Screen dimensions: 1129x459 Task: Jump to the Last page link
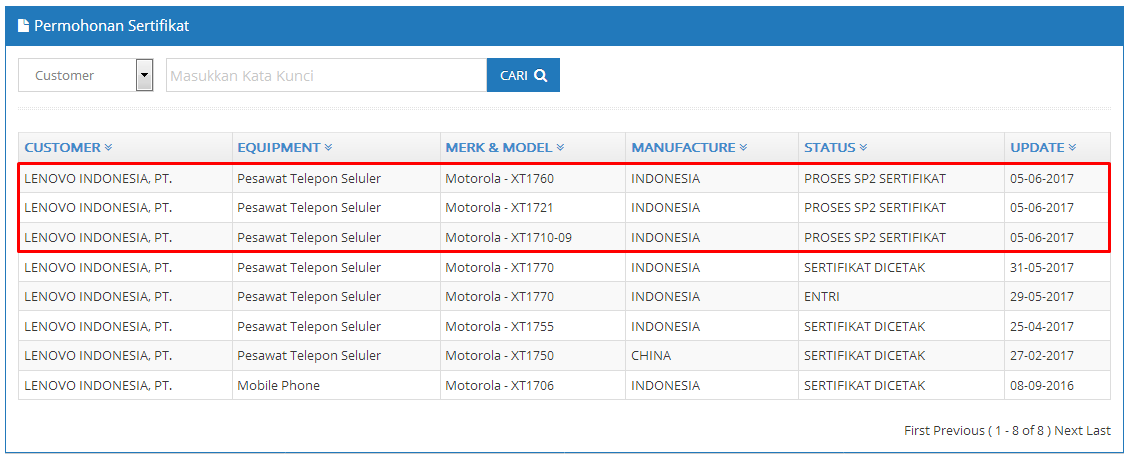click(1098, 431)
